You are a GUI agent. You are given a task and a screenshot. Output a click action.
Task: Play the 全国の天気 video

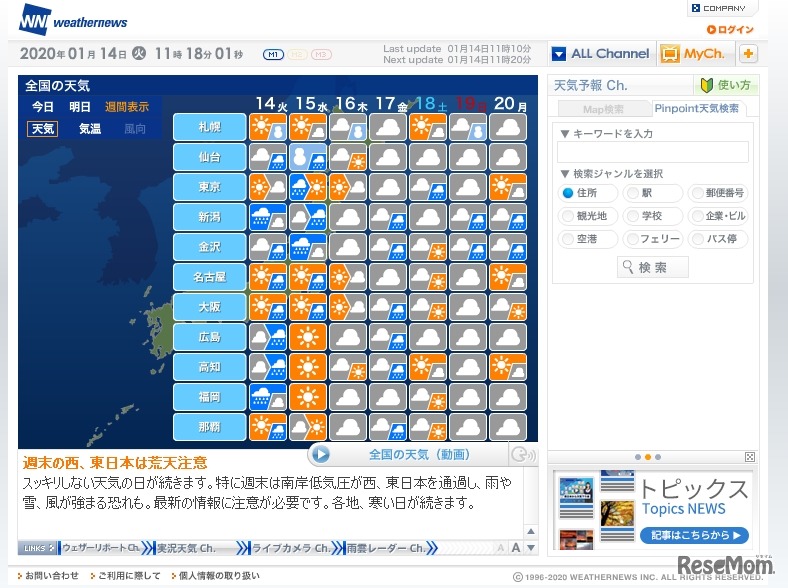point(321,454)
